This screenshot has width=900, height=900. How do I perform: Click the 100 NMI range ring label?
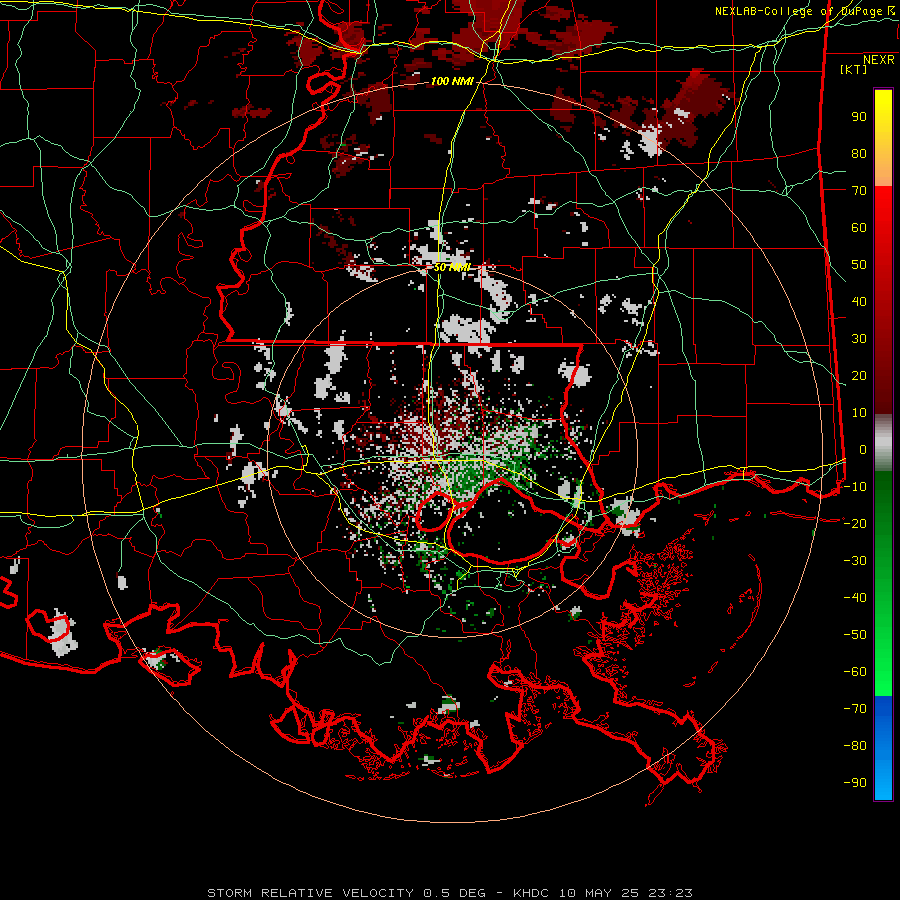click(452, 82)
